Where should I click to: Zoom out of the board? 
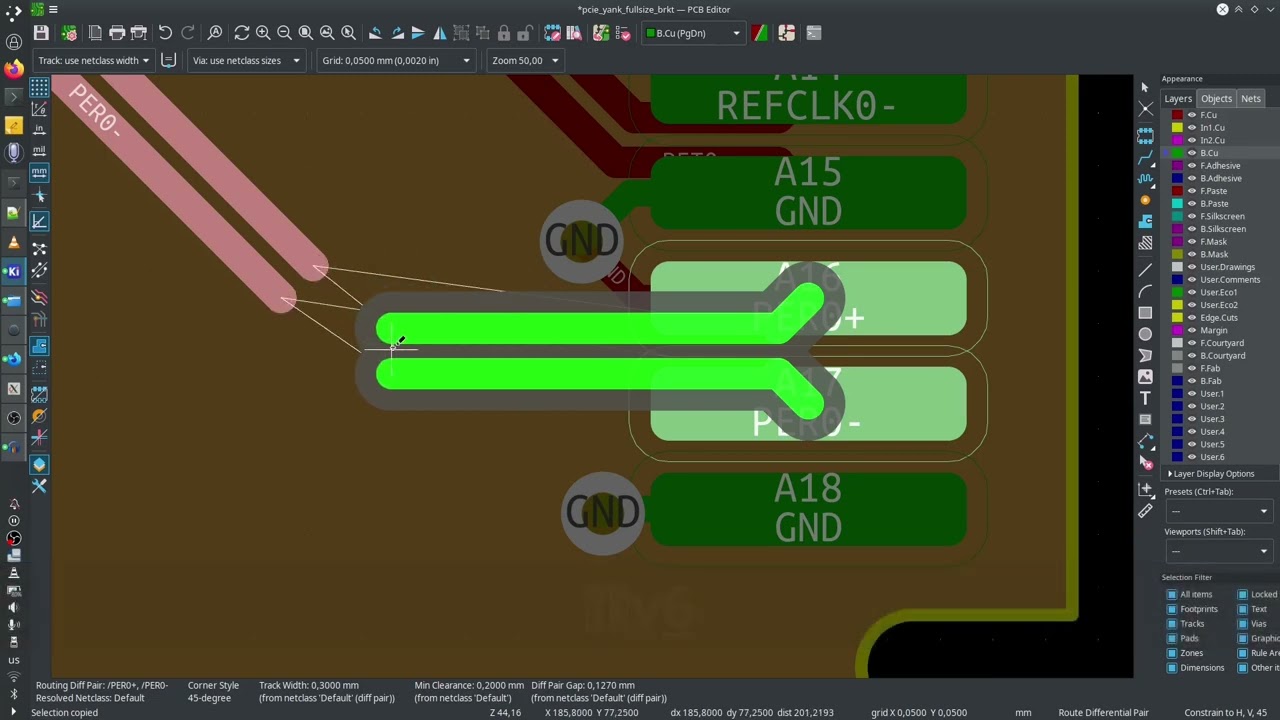click(x=284, y=33)
